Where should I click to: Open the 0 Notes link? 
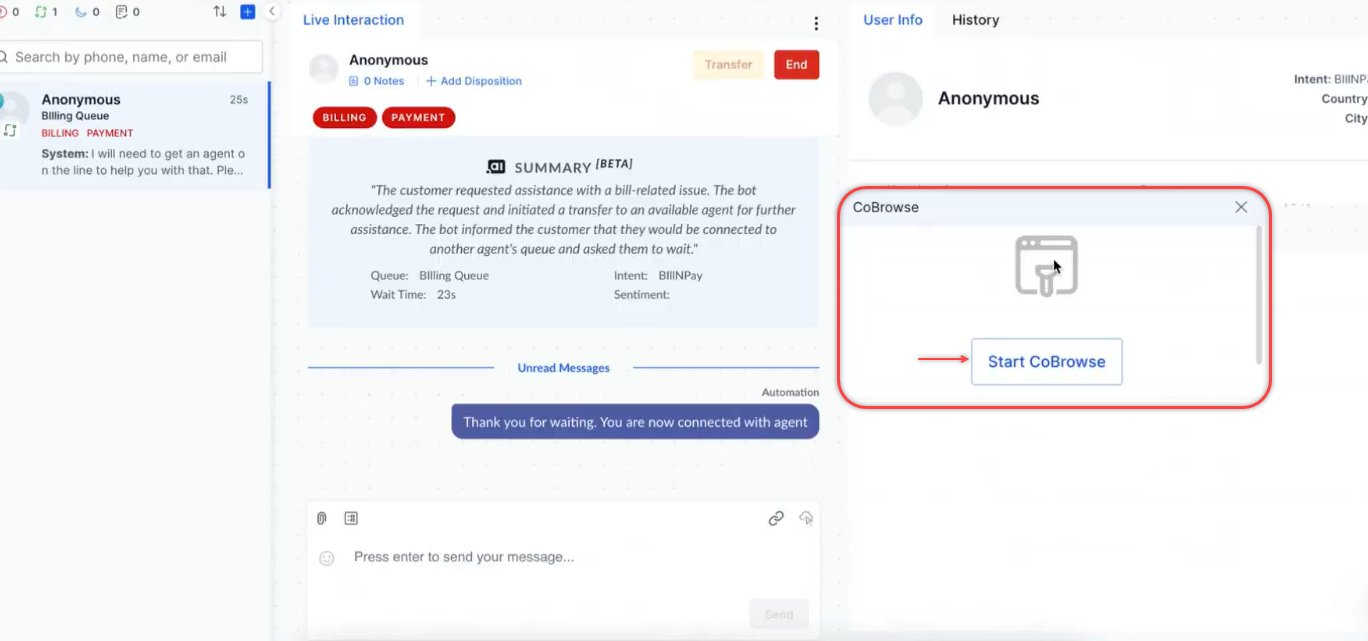[x=376, y=81]
